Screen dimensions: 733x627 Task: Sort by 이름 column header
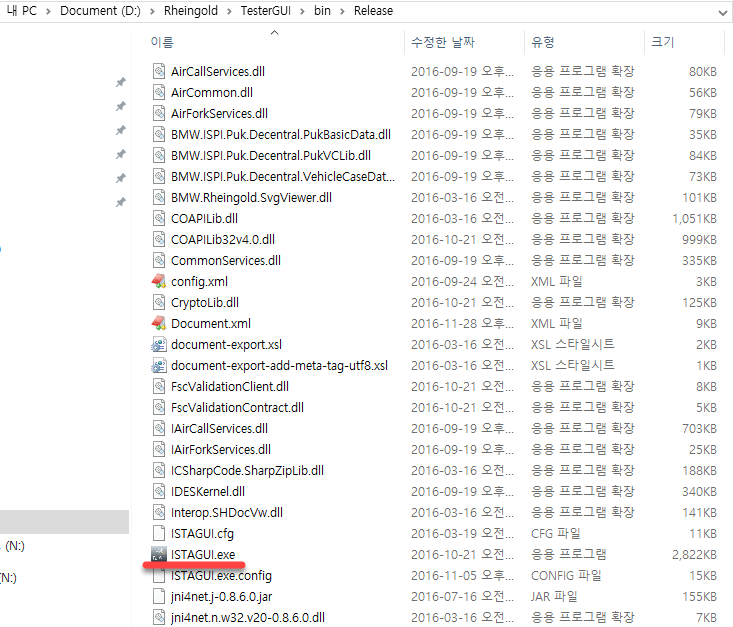click(x=162, y=42)
